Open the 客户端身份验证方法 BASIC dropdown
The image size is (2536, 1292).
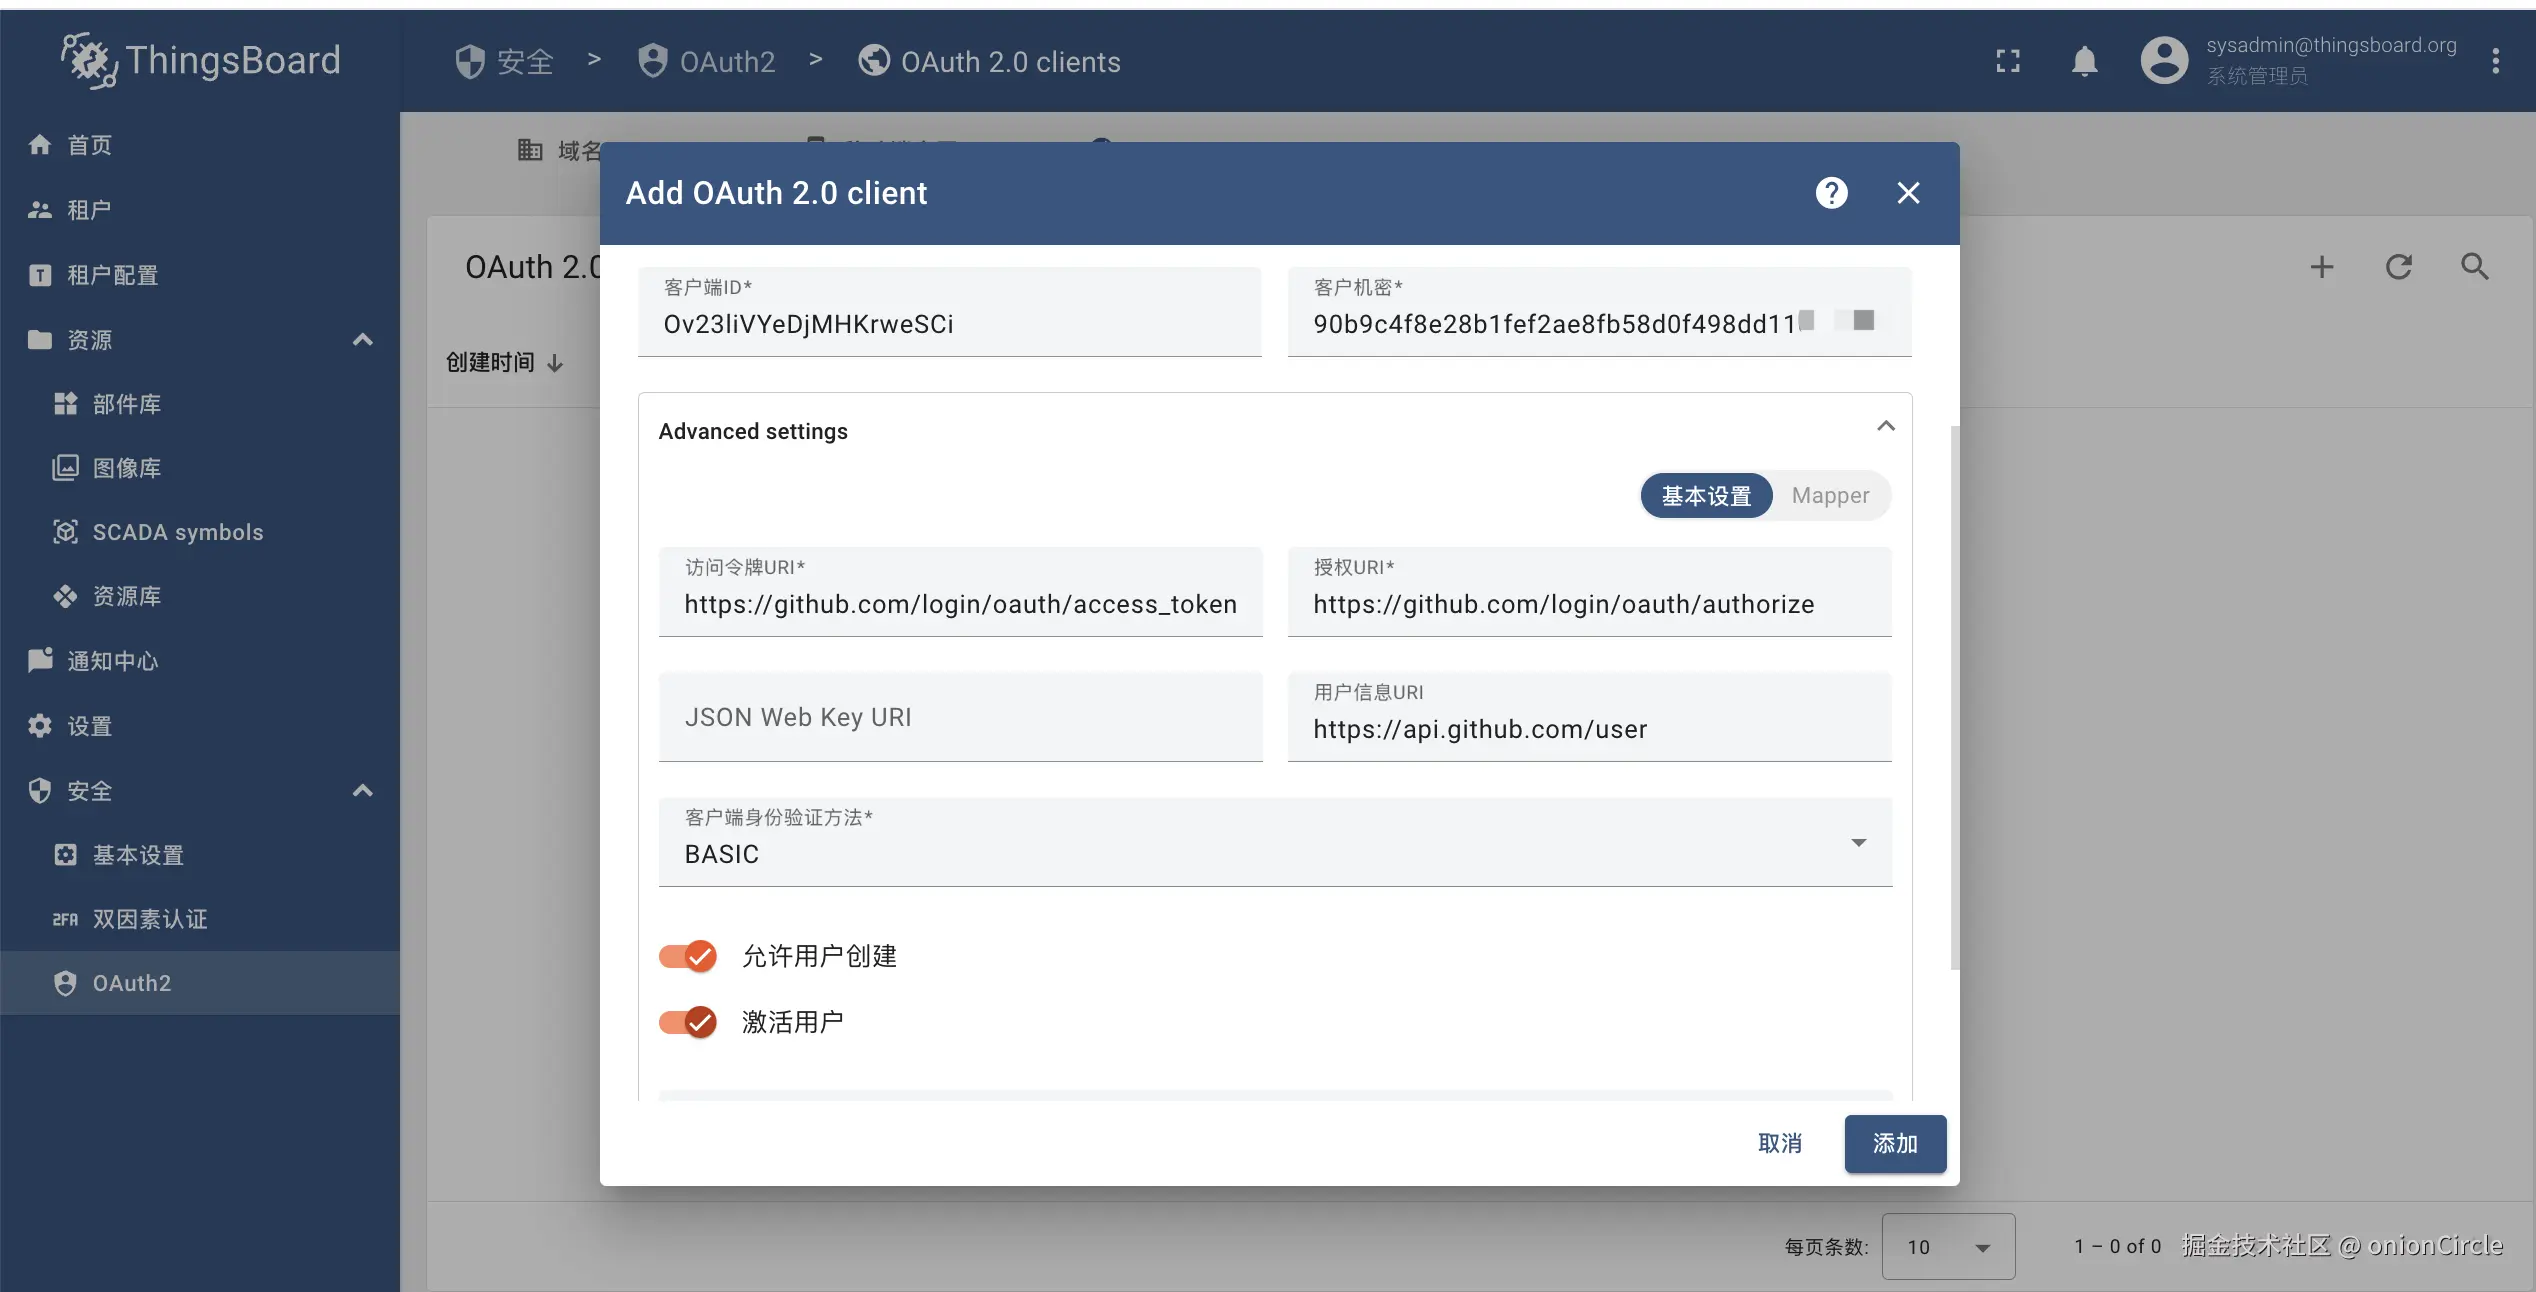[1274, 842]
